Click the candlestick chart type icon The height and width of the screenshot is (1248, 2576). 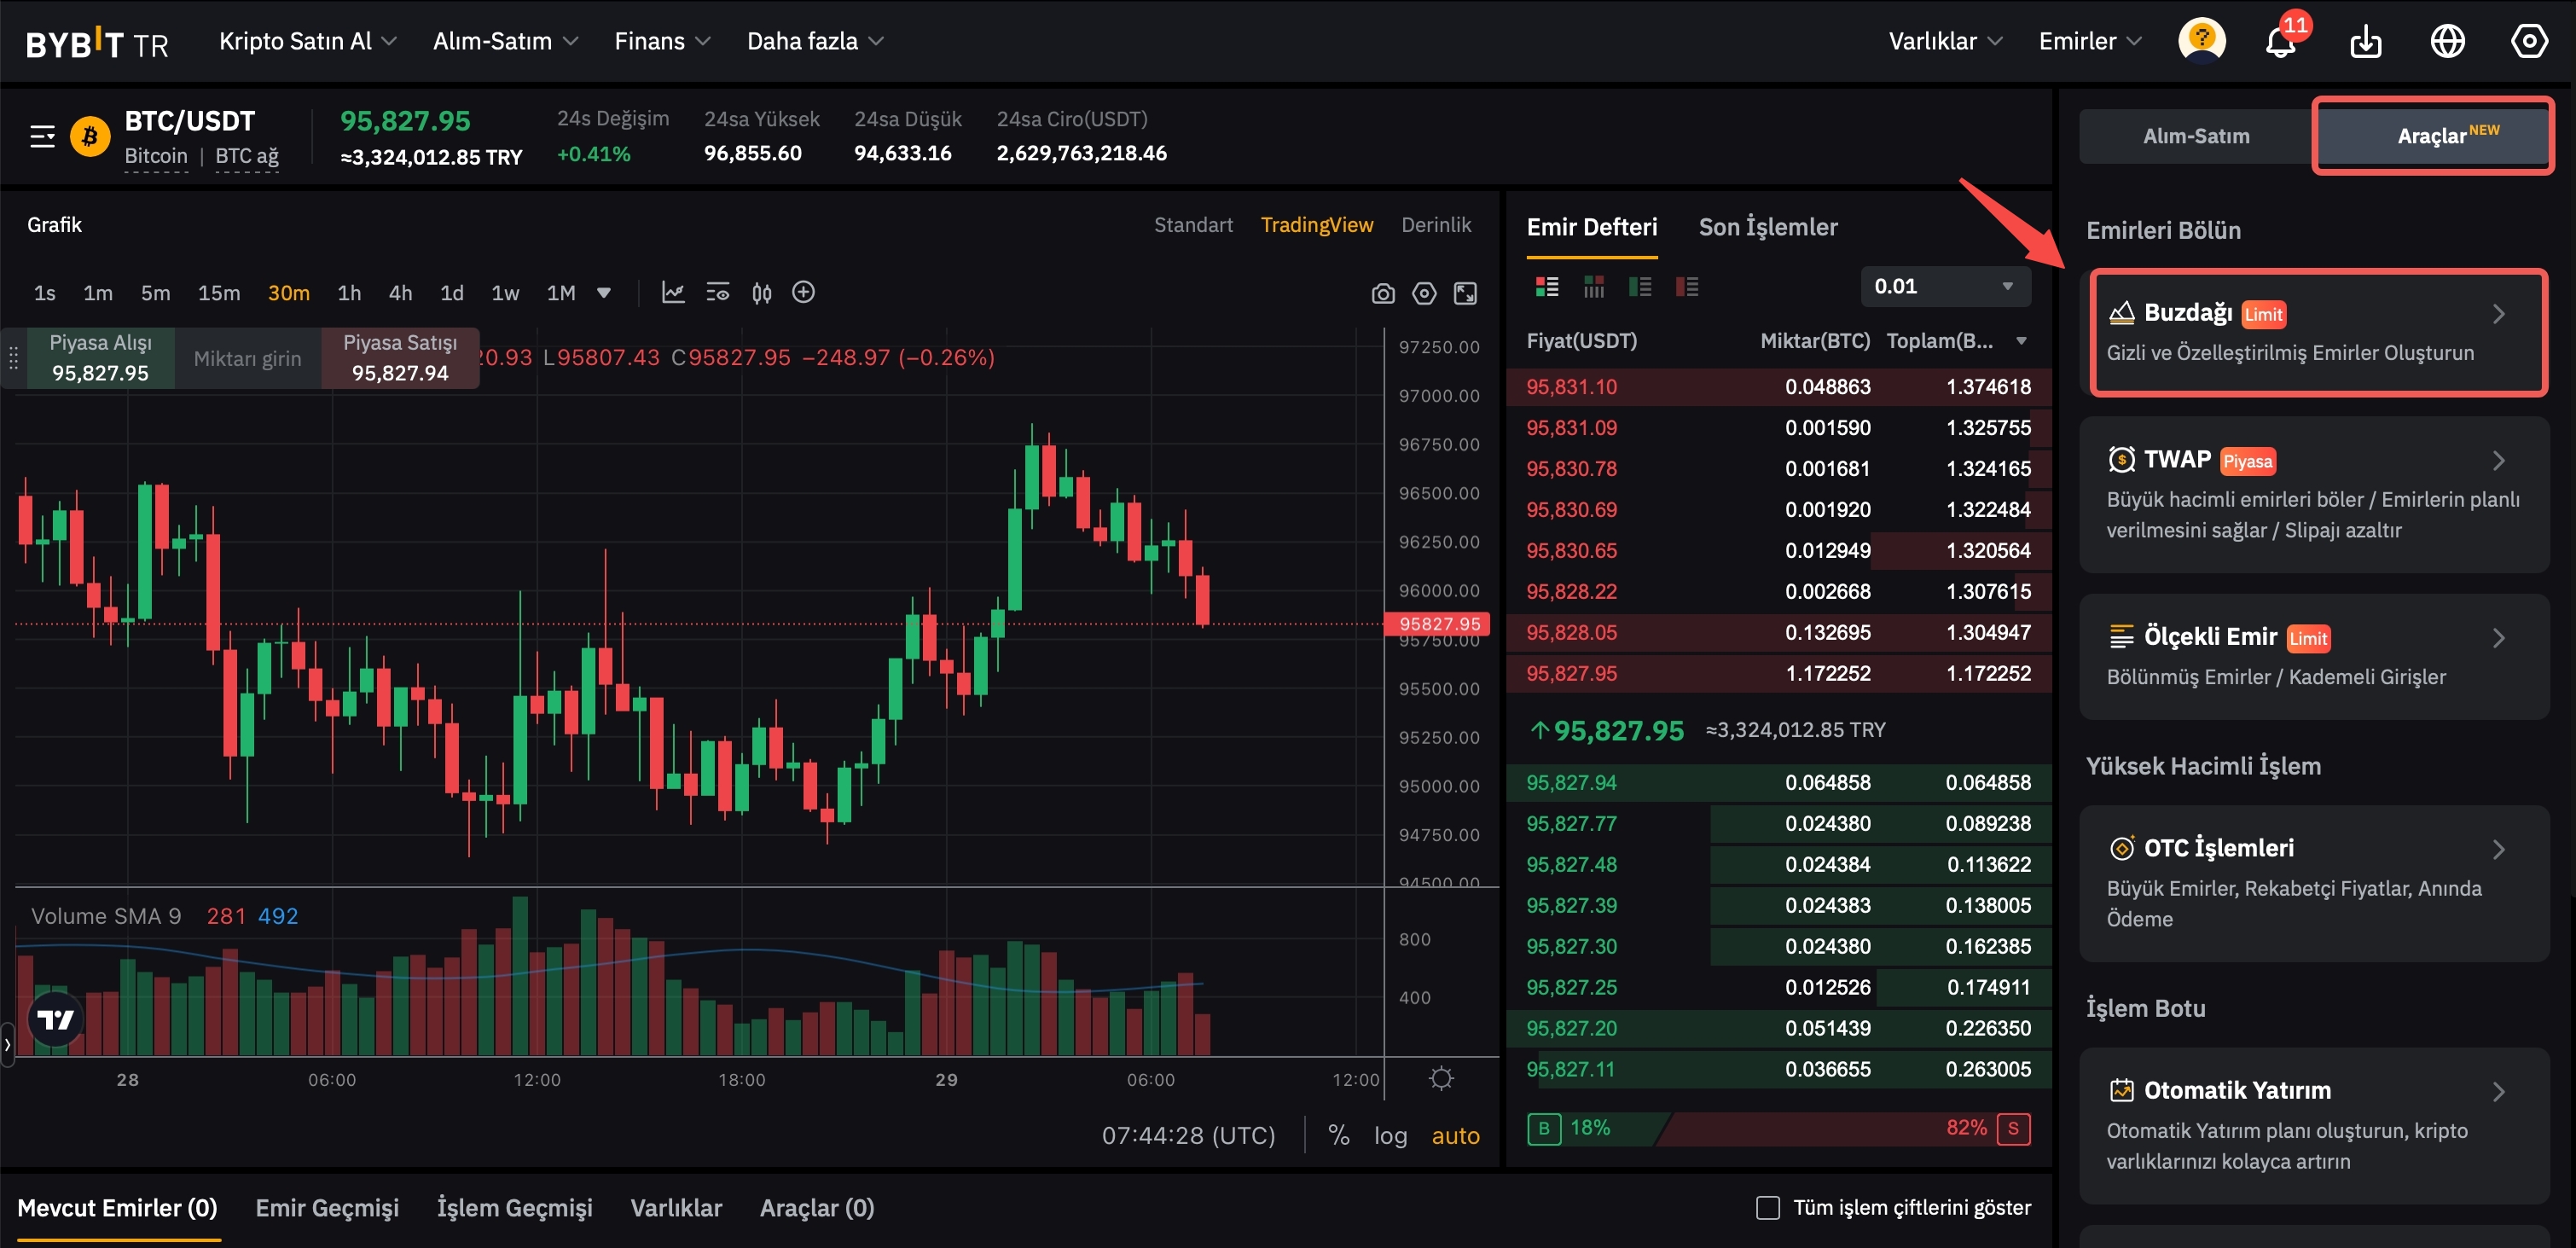point(761,293)
